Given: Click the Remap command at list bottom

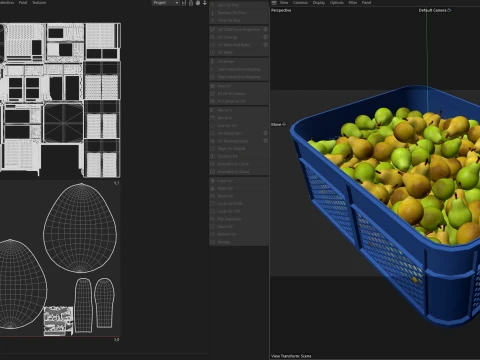Looking at the screenshot, I should [239, 242].
